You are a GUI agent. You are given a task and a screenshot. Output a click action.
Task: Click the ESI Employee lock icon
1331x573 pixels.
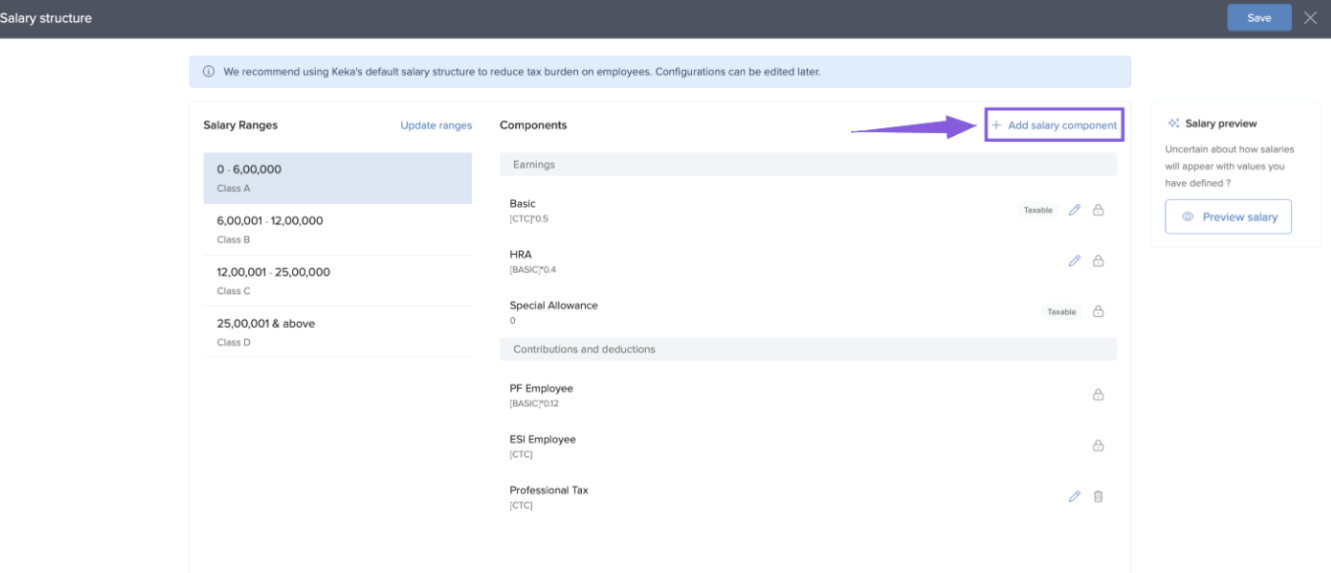tap(1098, 446)
